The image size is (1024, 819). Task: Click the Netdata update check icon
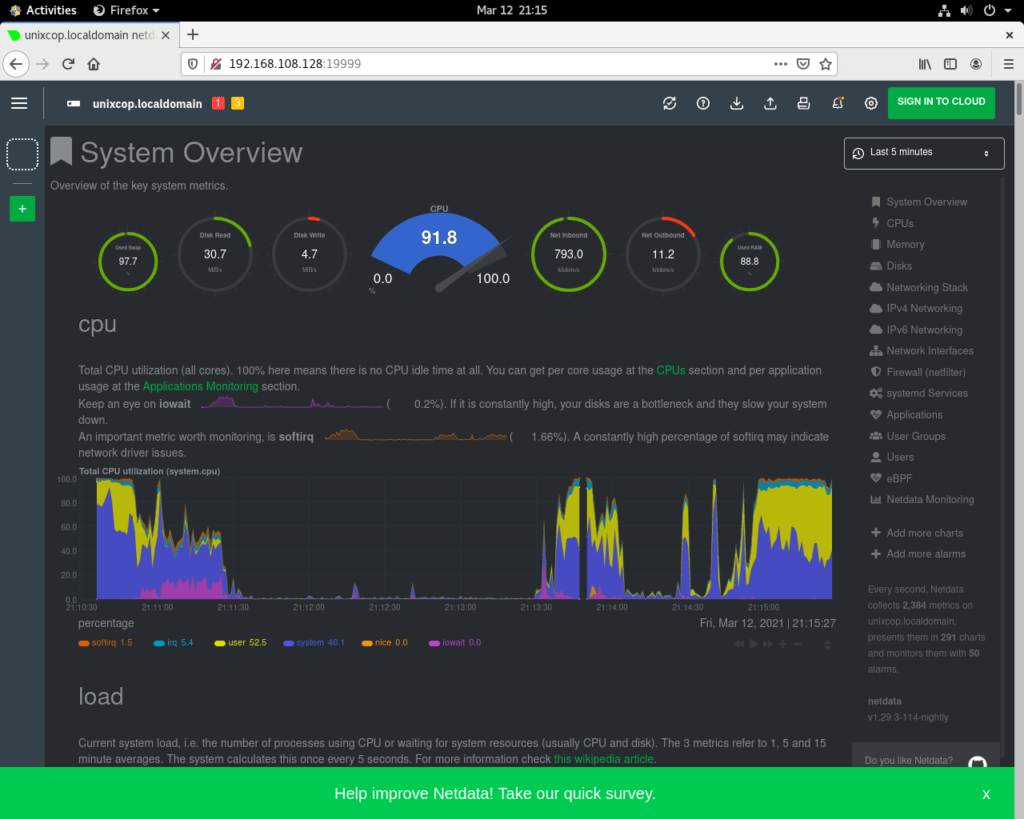[669, 103]
